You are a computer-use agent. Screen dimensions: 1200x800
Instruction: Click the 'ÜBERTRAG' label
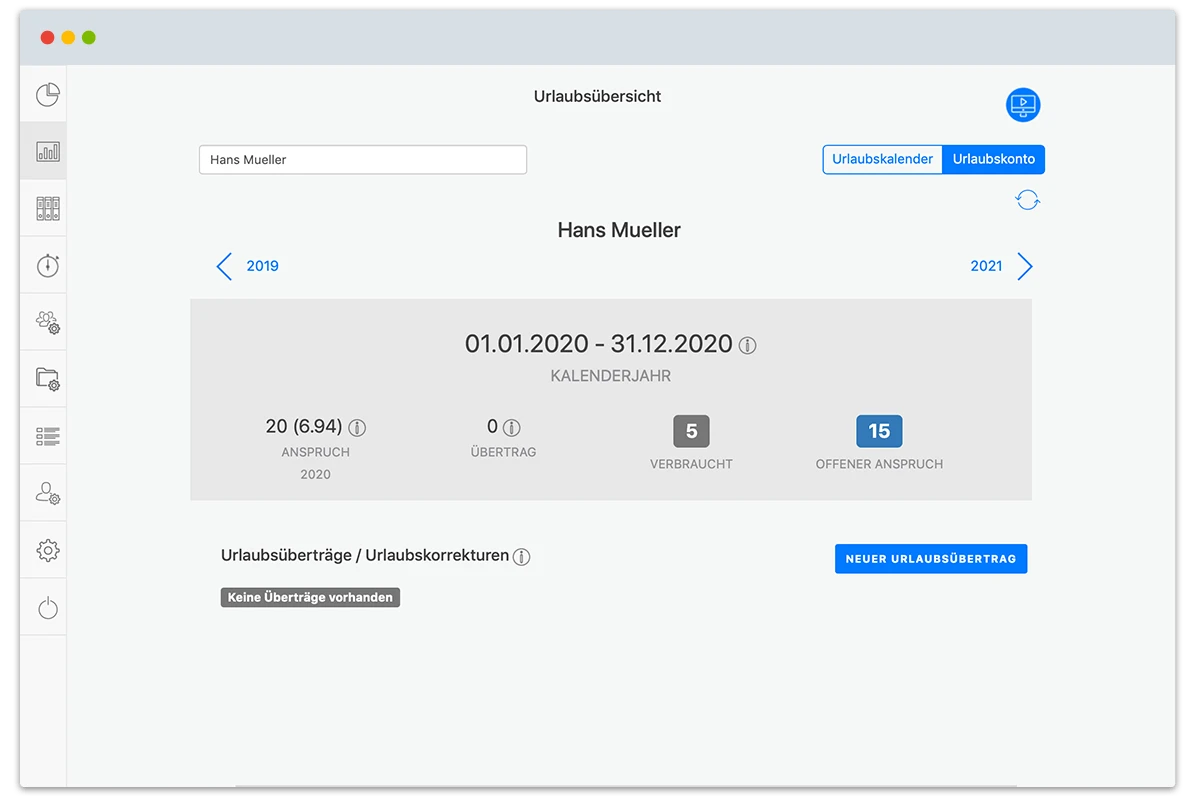(x=503, y=452)
